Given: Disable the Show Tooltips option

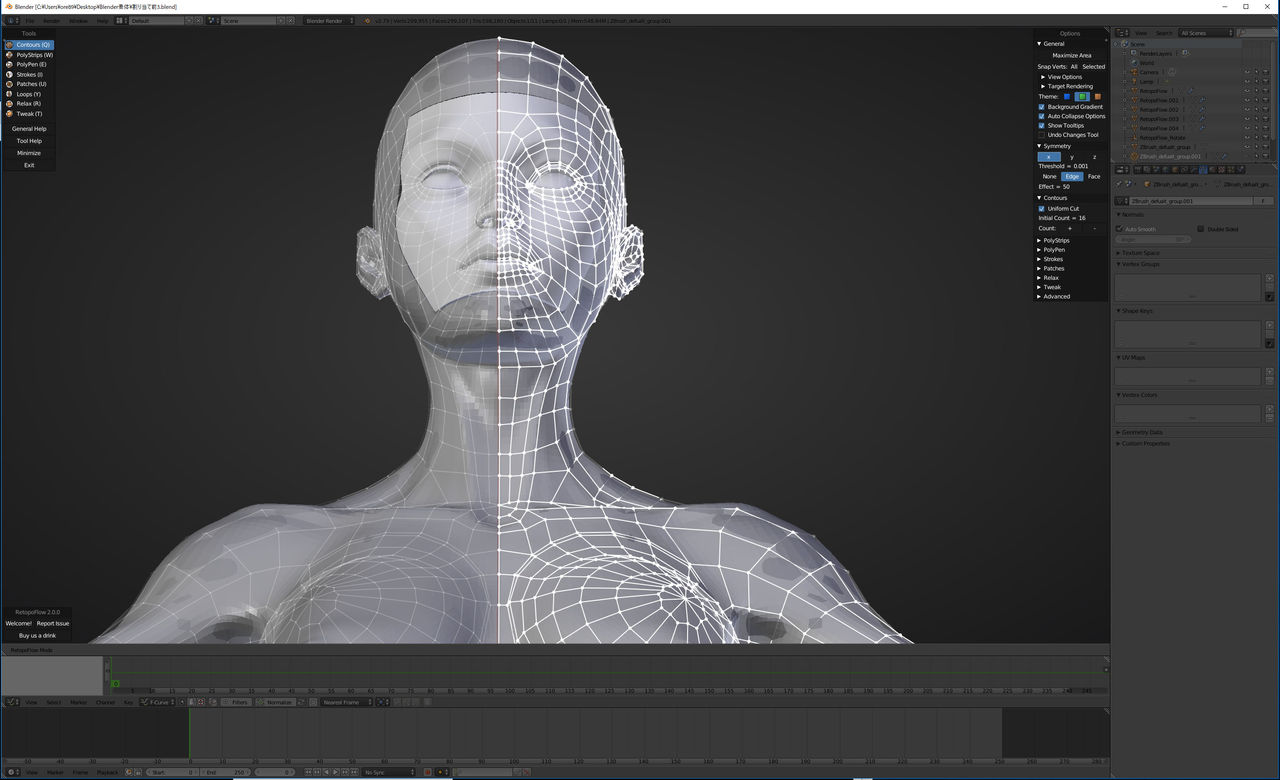Looking at the screenshot, I should (1042, 125).
